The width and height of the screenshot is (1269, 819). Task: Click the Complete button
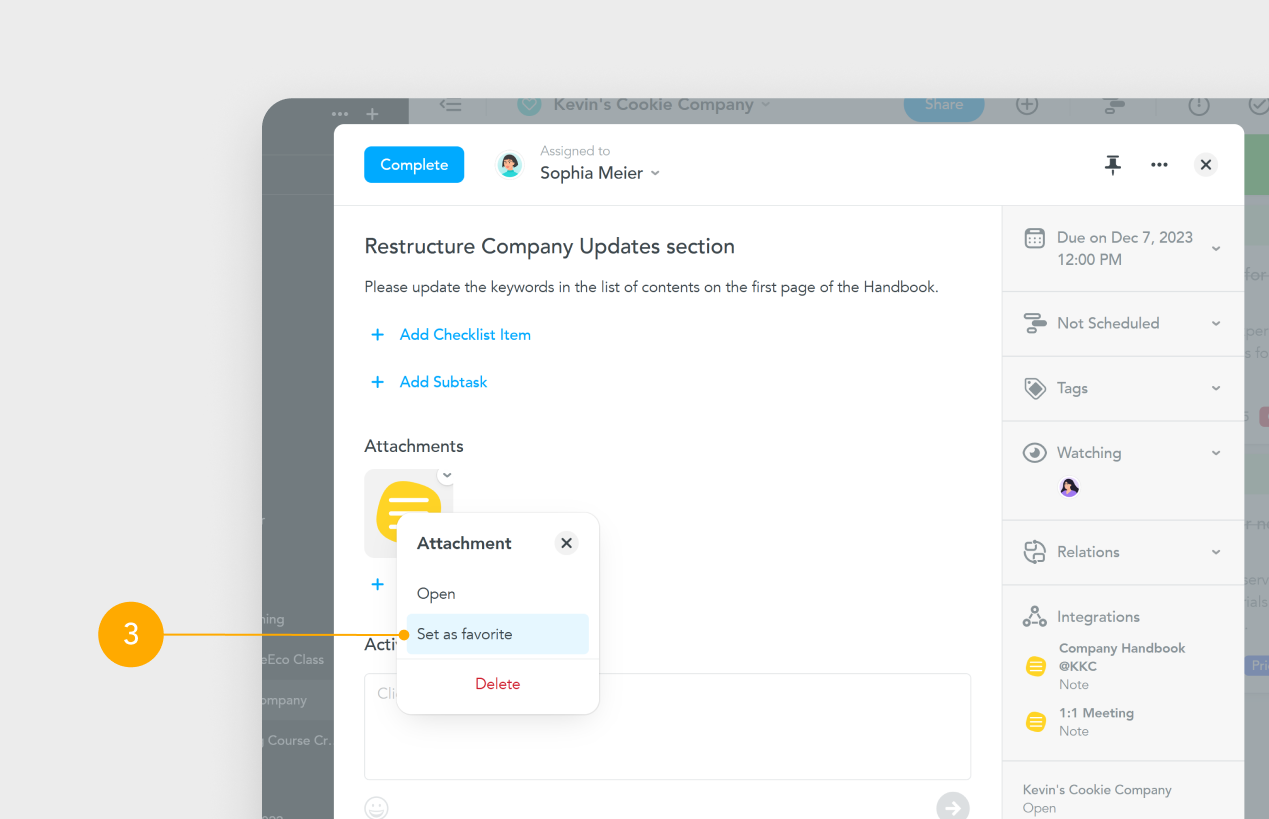point(414,165)
